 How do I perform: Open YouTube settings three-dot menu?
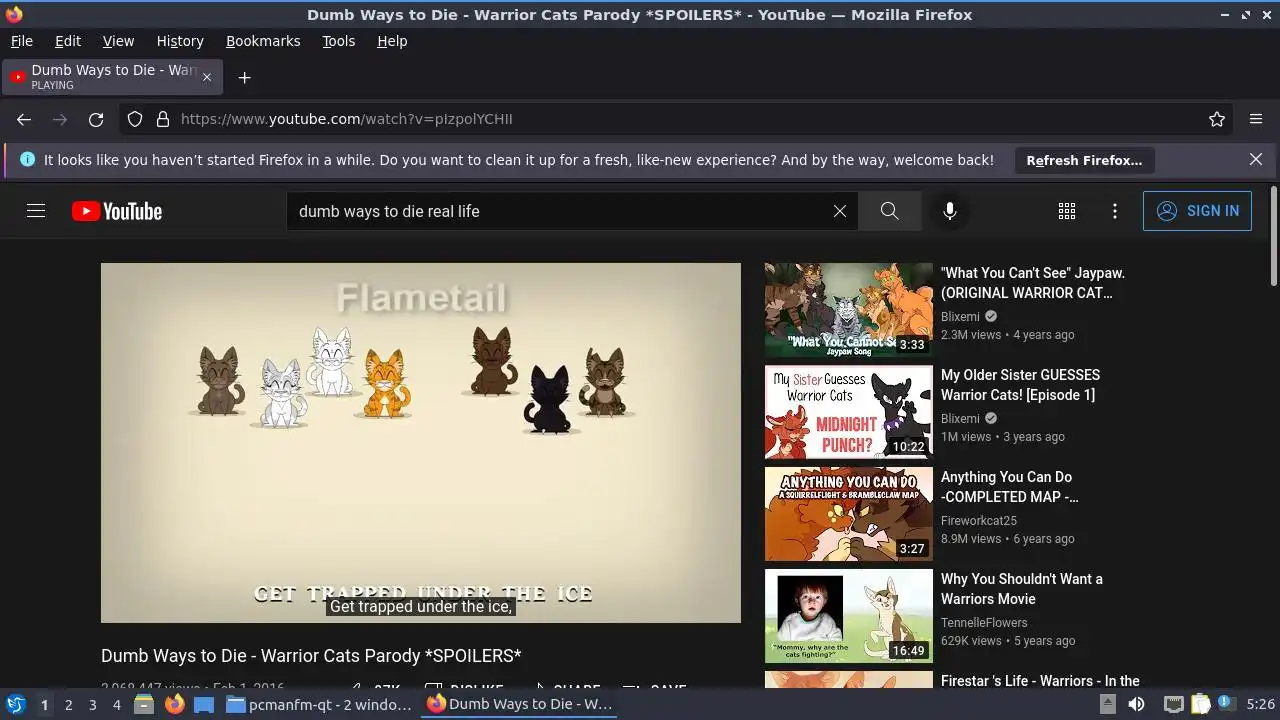[x=1115, y=211]
